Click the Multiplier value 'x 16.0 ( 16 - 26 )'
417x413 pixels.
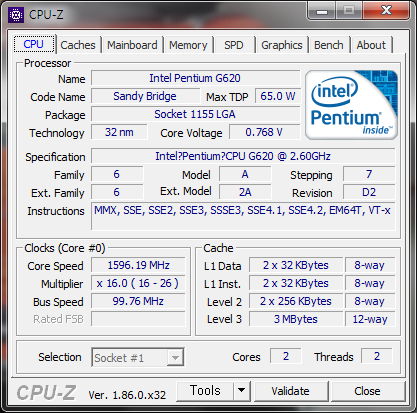coord(138,283)
